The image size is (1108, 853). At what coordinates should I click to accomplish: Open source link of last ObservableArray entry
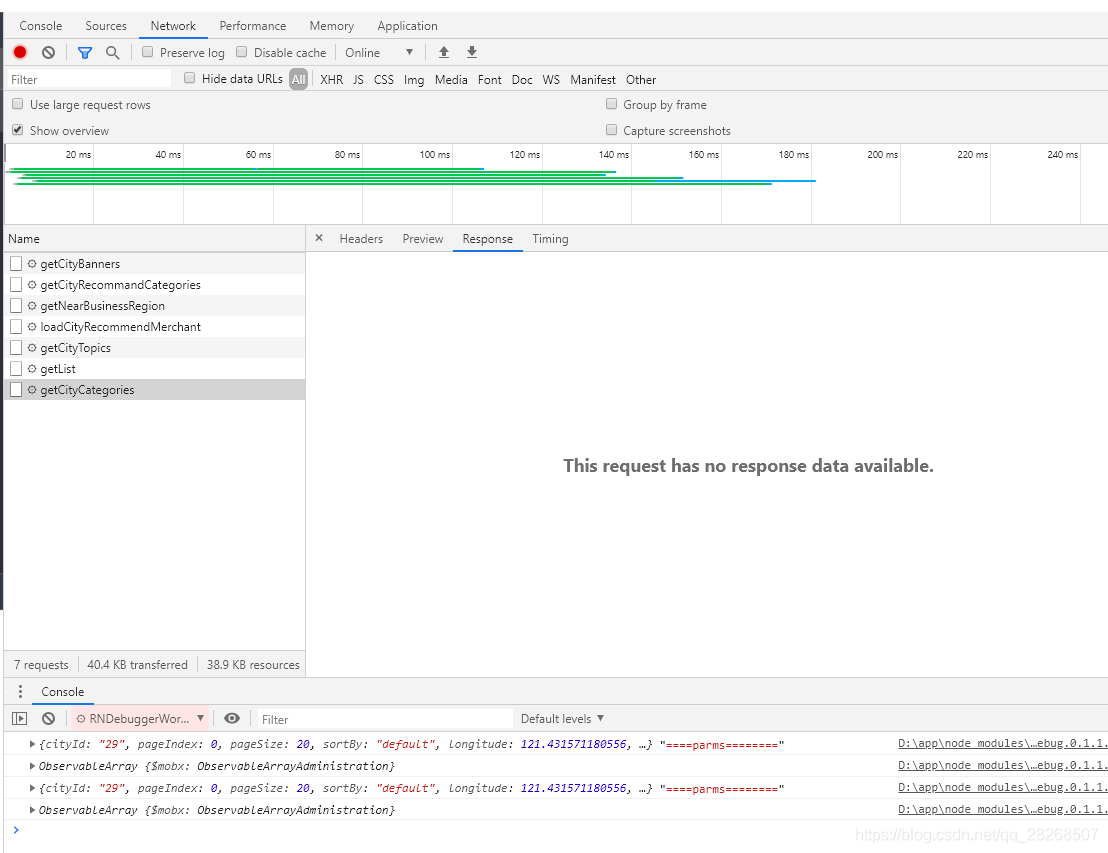click(1002, 809)
